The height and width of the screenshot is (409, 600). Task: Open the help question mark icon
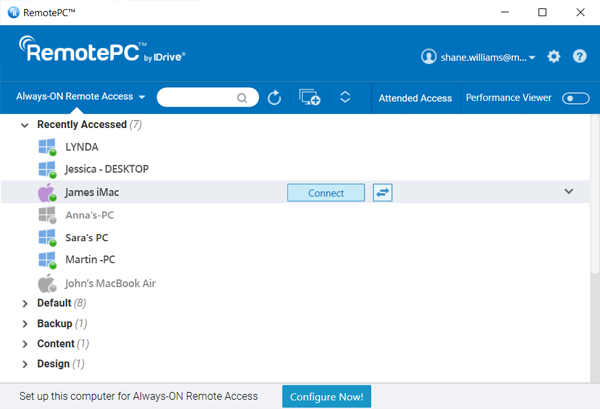click(579, 57)
